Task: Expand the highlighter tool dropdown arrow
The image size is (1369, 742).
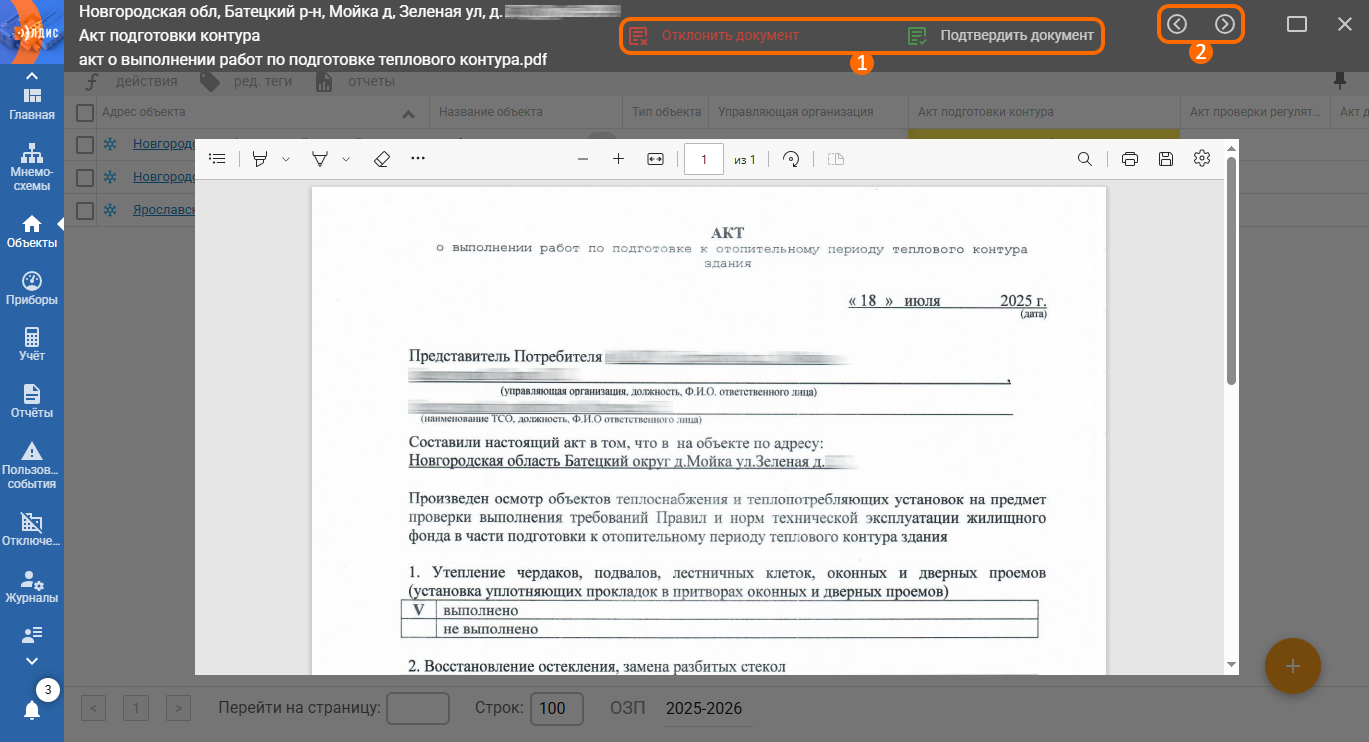Action: 286,159
